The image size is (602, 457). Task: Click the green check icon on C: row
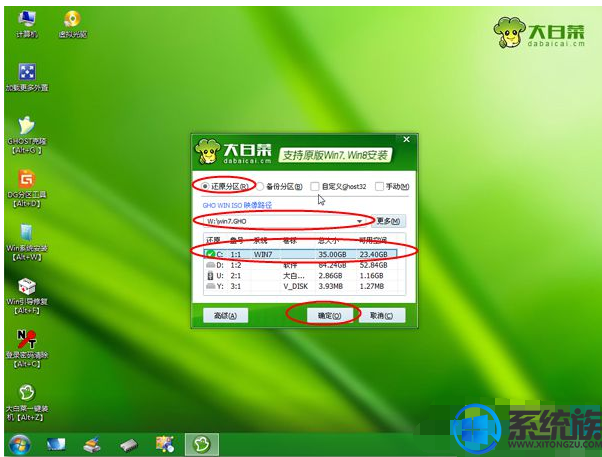[210, 254]
